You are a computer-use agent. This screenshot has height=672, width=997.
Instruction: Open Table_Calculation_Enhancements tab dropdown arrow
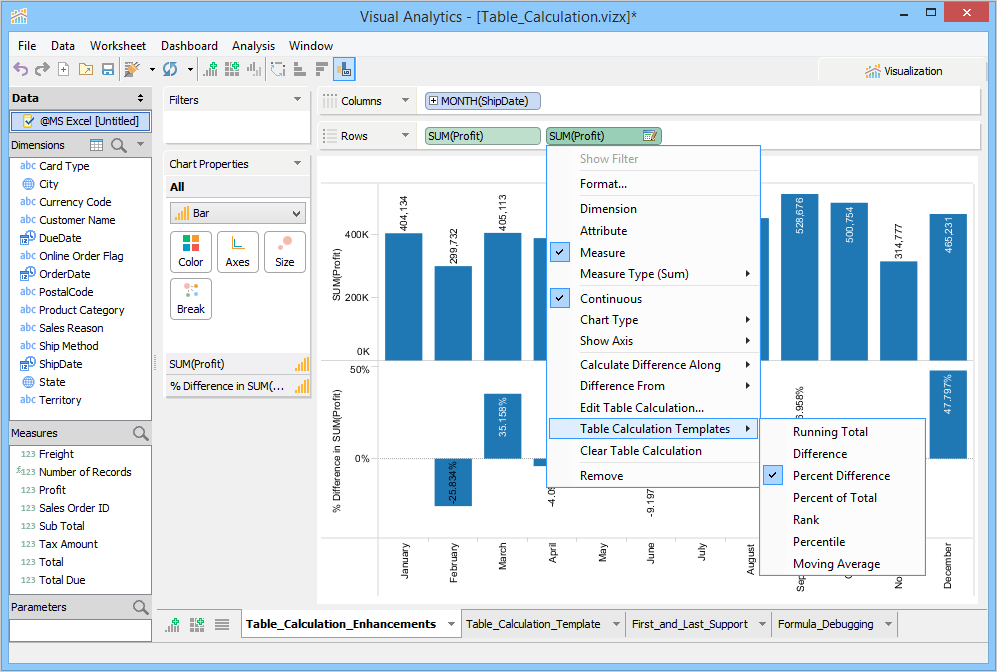pyautogui.click(x=451, y=624)
